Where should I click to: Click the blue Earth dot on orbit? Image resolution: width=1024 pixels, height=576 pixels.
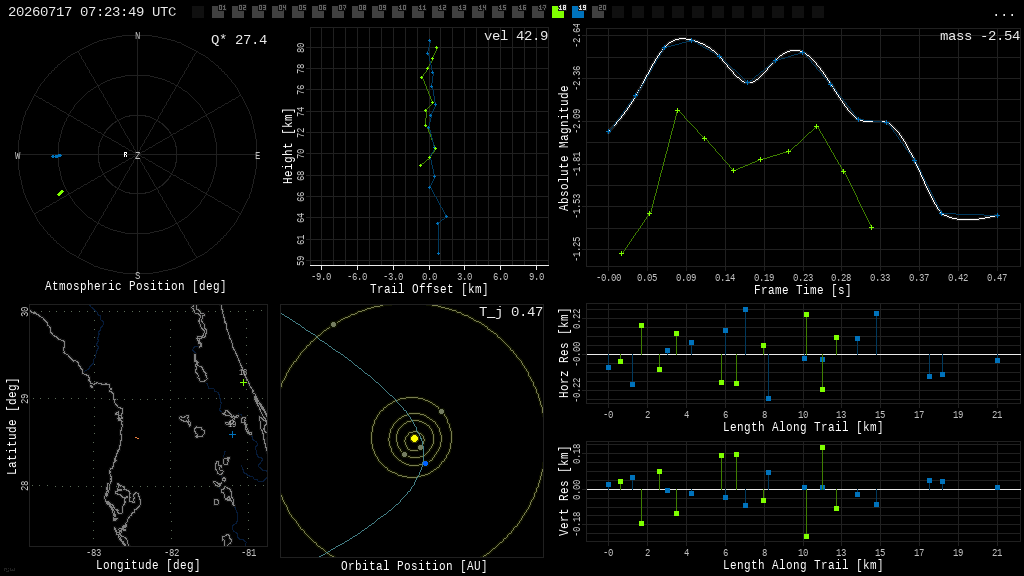click(425, 463)
